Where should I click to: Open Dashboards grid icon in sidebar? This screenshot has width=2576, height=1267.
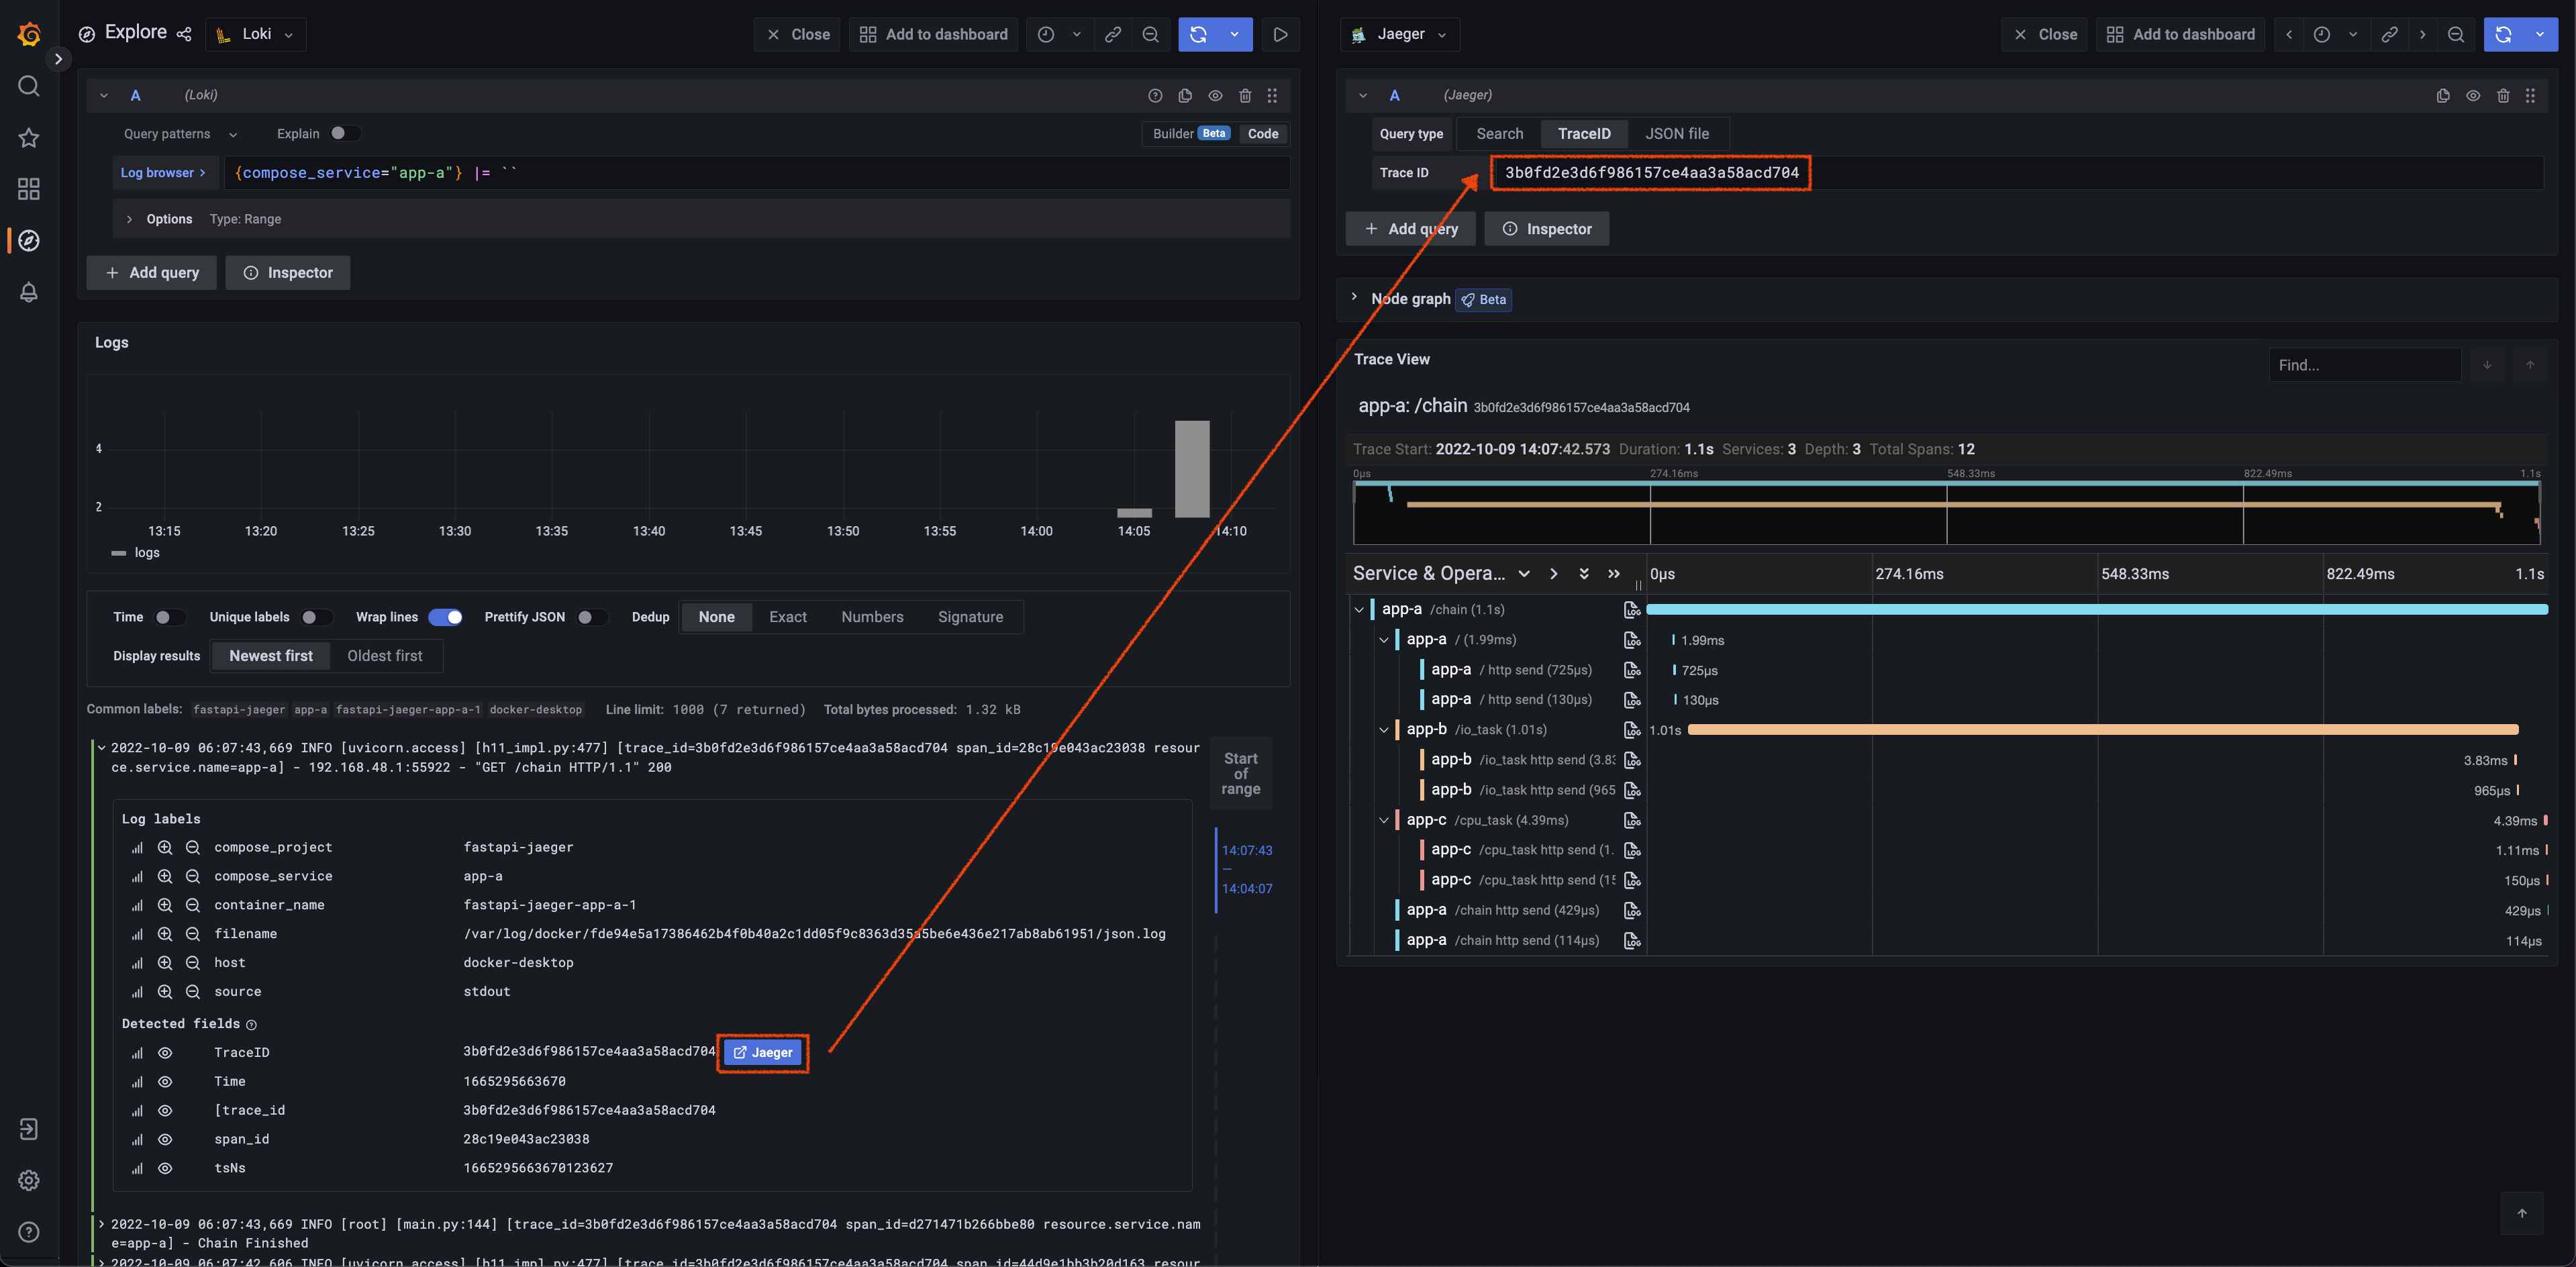(29, 189)
